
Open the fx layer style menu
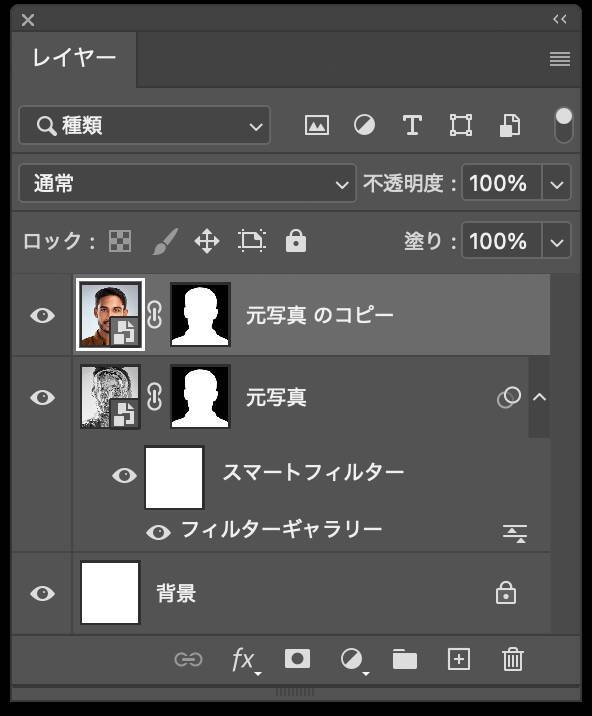246,660
